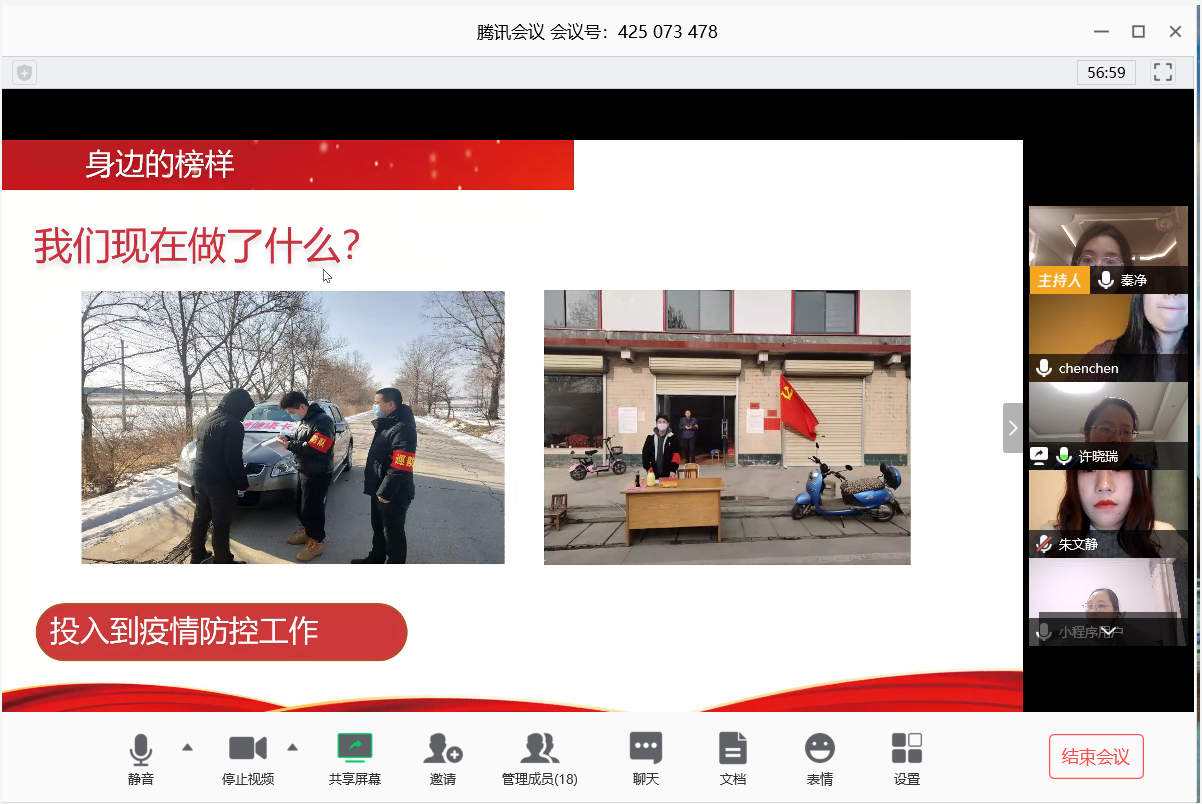
Task: Open 管理成员(18) member management
Action: [x=539, y=749]
